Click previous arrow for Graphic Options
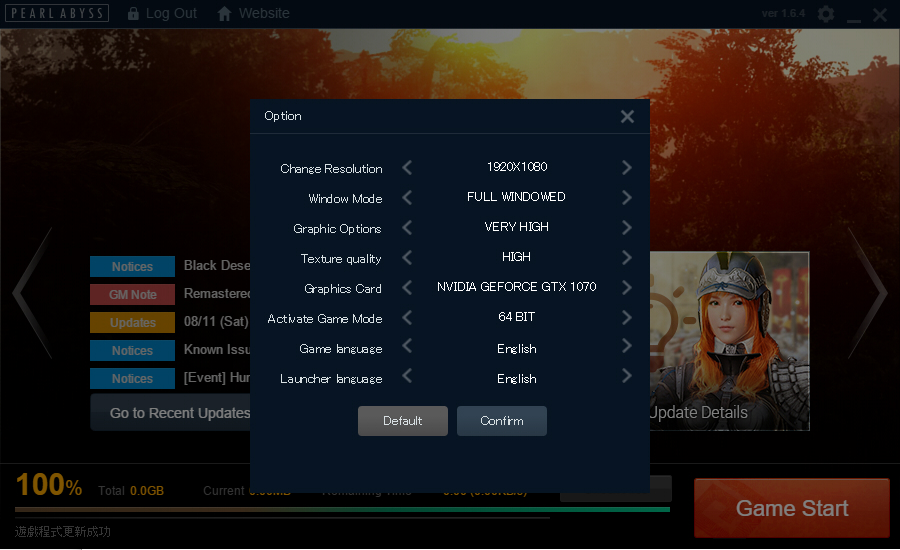Viewport: 900px width, 550px height. (407, 227)
